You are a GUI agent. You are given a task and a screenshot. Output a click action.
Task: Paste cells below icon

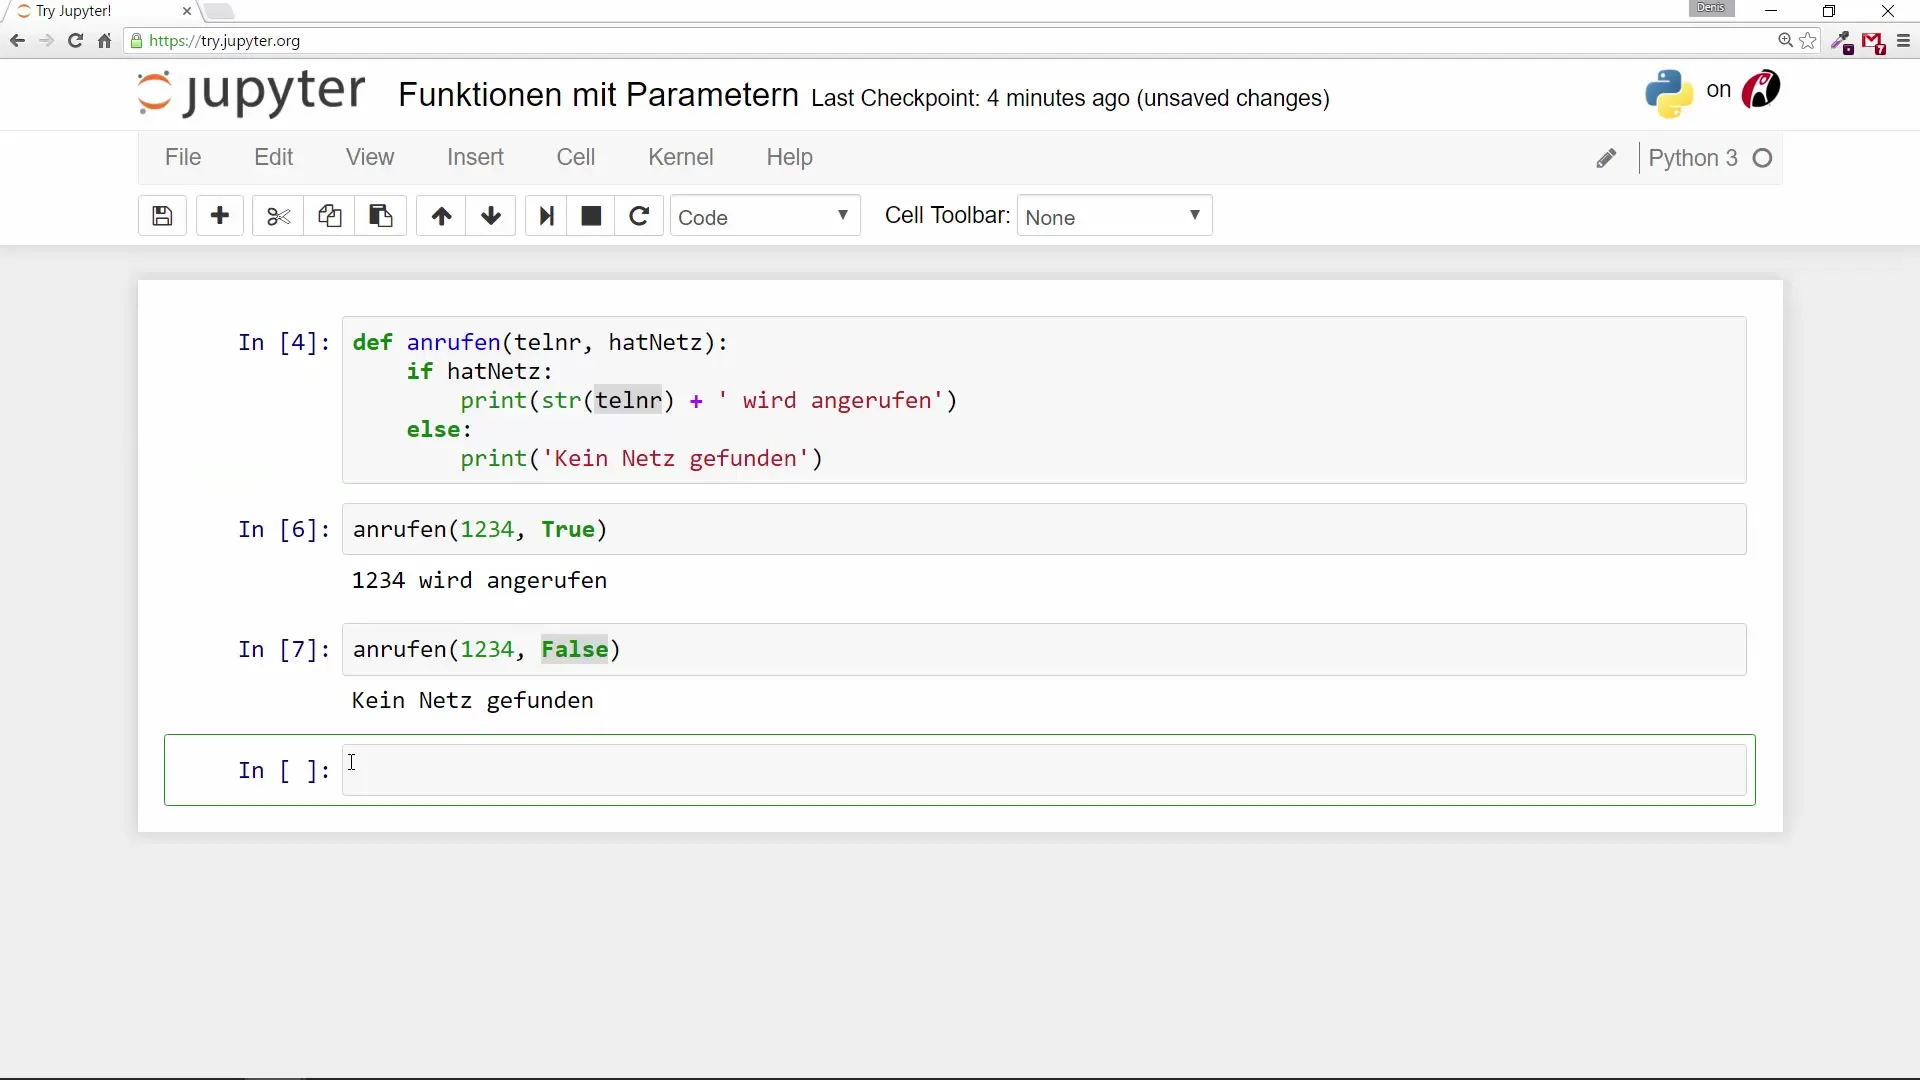tap(381, 216)
